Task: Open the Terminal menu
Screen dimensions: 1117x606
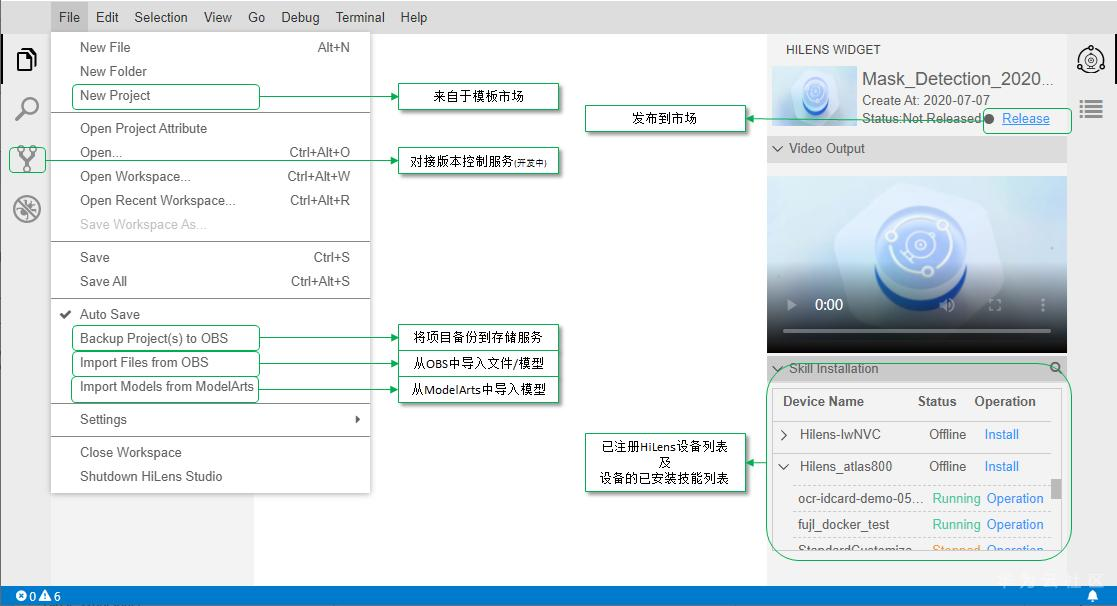Action: coord(360,17)
